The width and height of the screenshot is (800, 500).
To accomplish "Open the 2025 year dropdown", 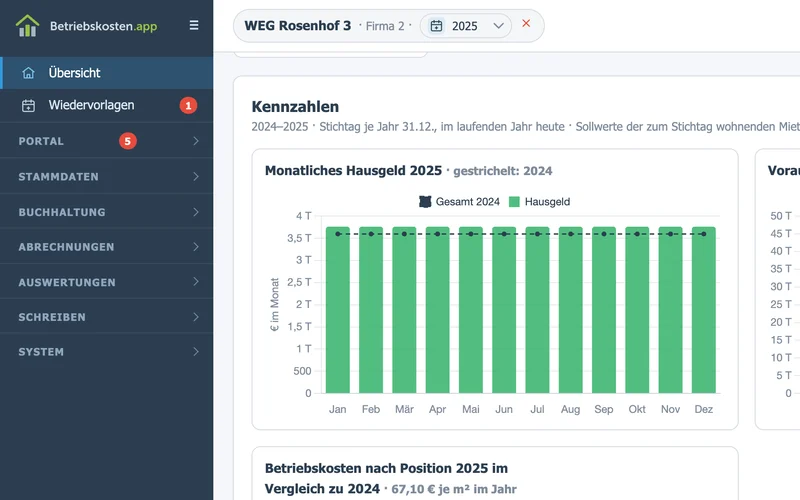I will pos(466,26).
